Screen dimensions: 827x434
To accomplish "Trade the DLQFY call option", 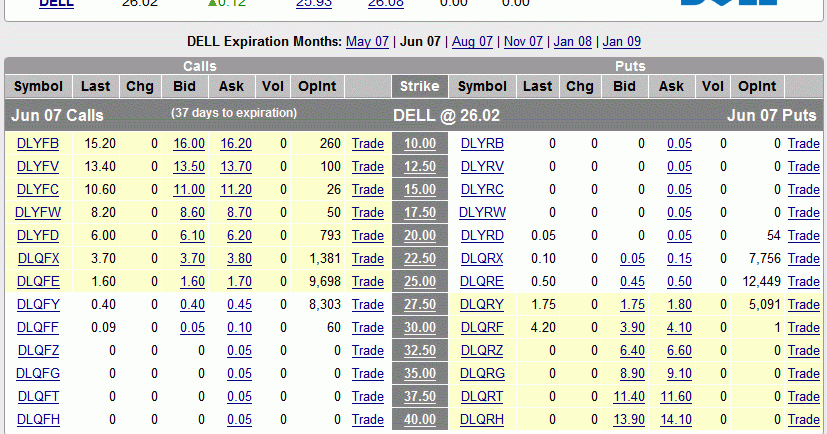I will coord(368,305).
